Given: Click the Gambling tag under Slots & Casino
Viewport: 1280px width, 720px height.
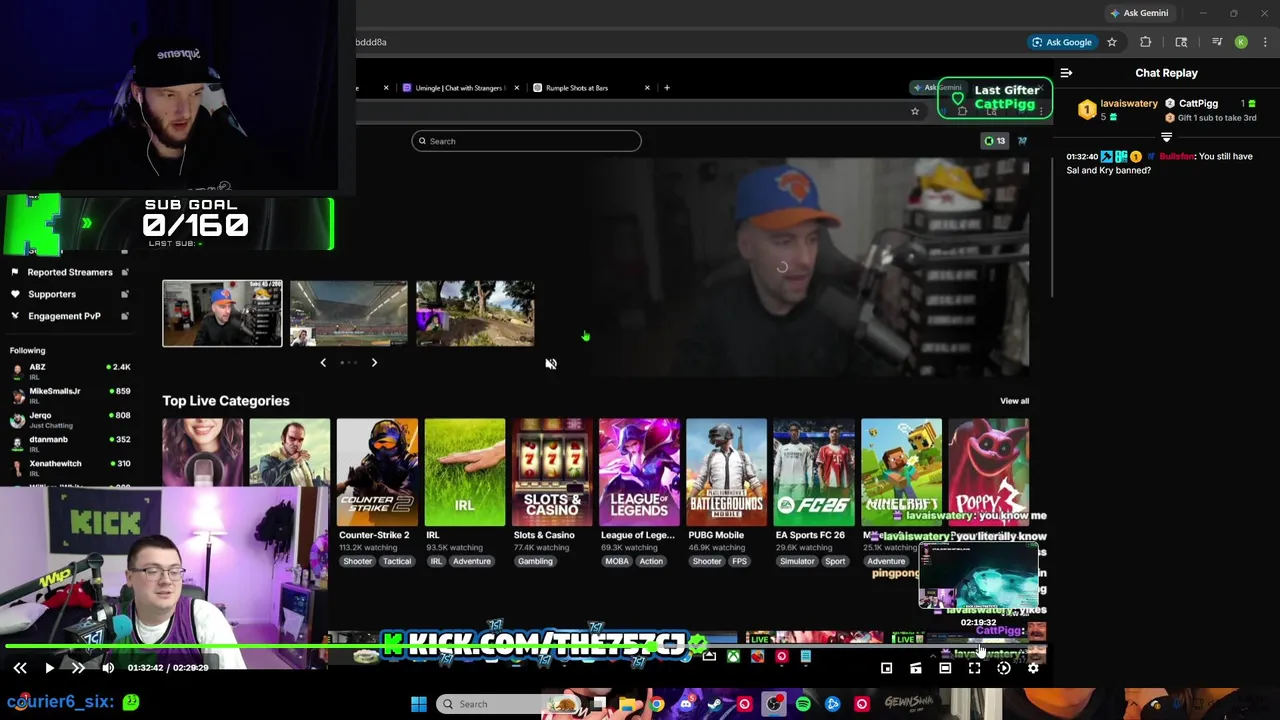Looking at the screenshot, I should pos(535,562).
